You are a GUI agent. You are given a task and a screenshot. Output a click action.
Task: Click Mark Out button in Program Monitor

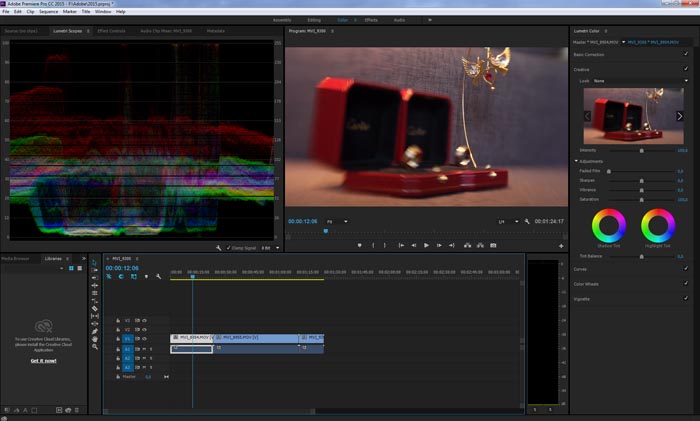385,245
